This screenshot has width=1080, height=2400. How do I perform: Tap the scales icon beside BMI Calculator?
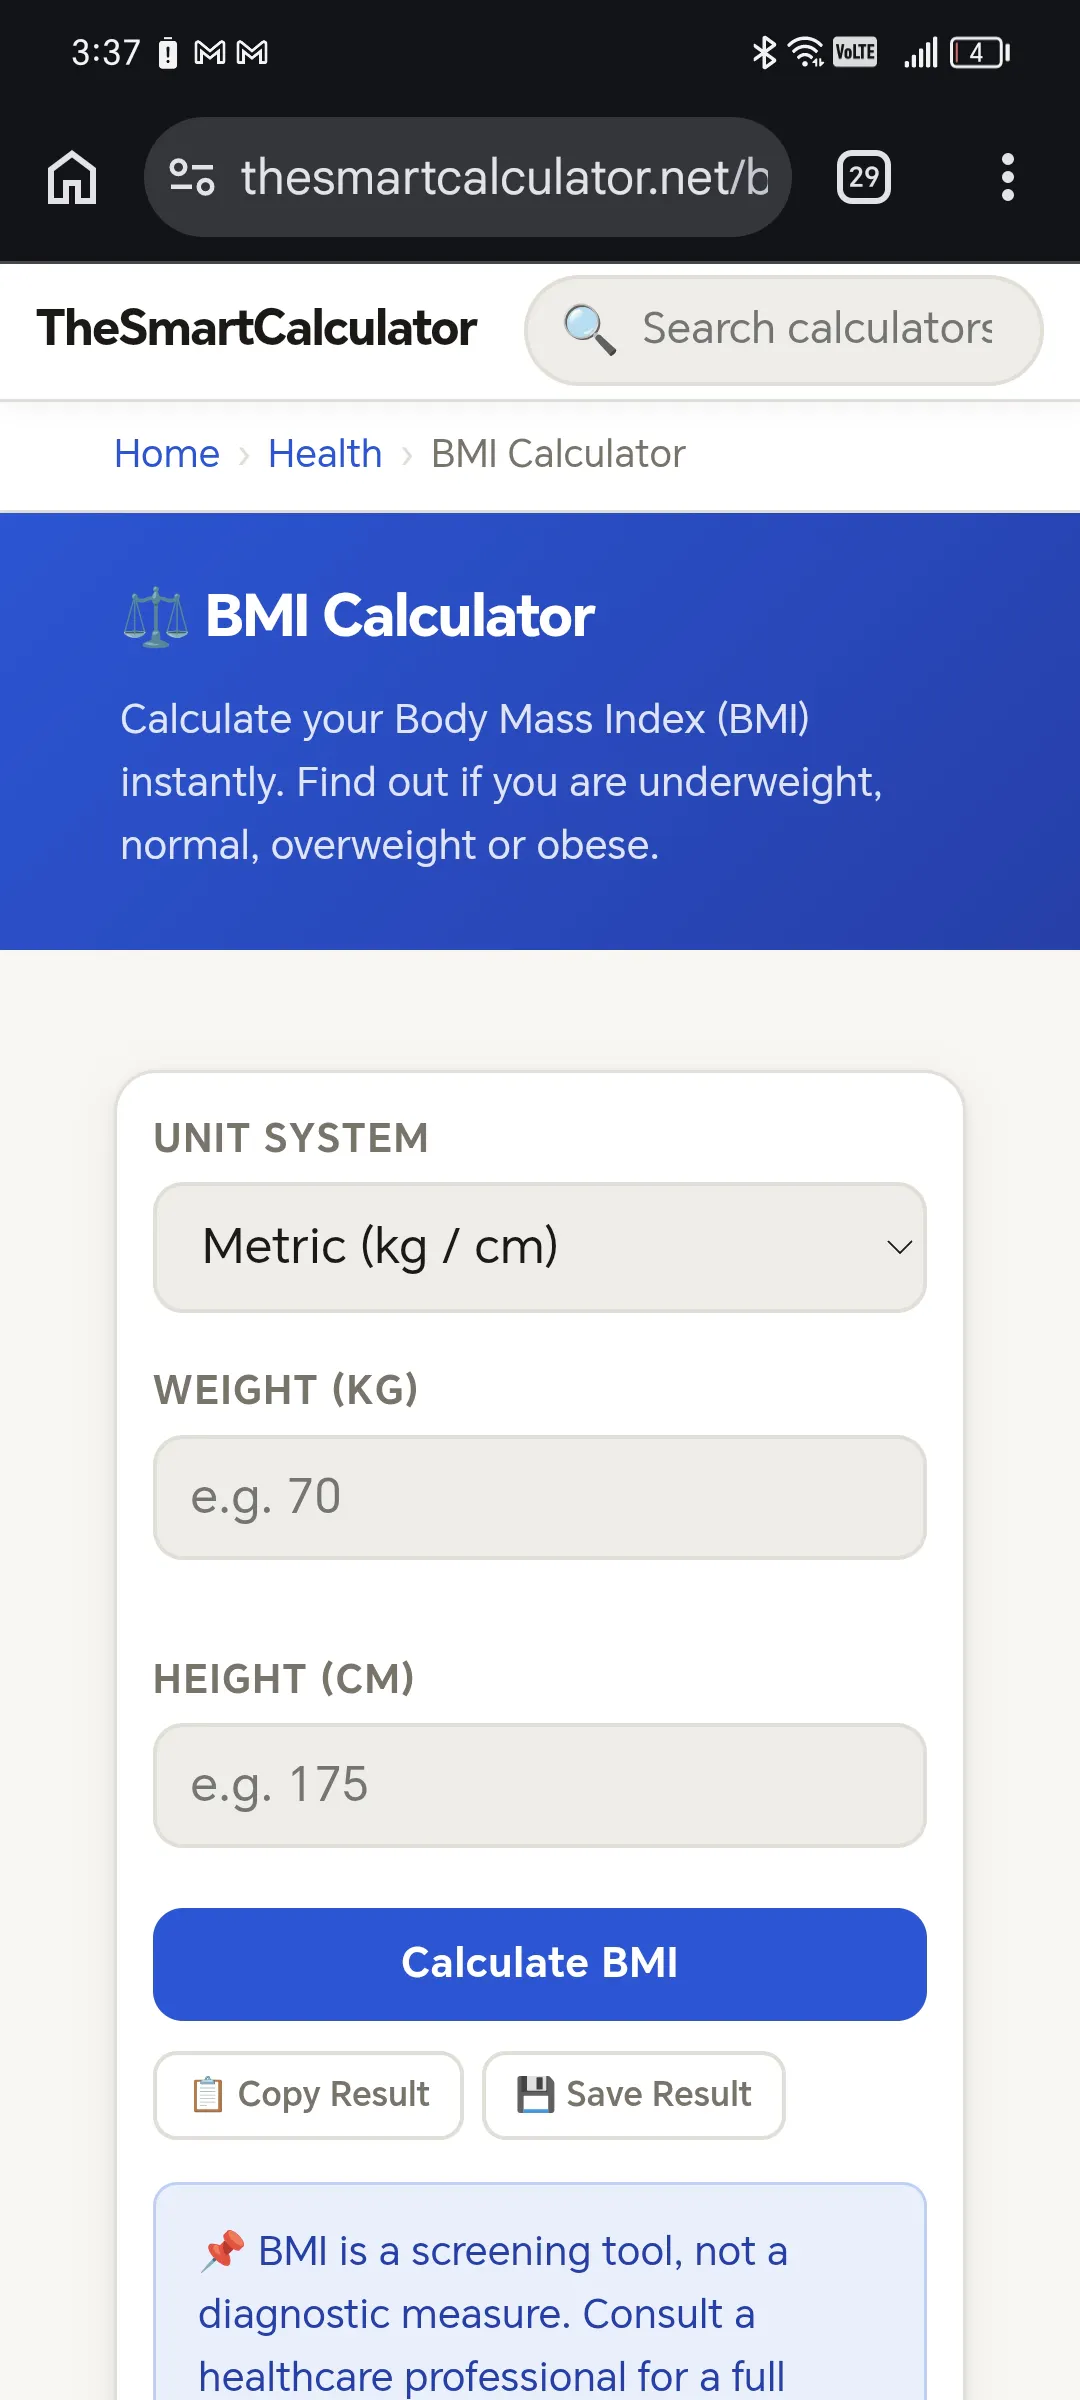point(155,617)
